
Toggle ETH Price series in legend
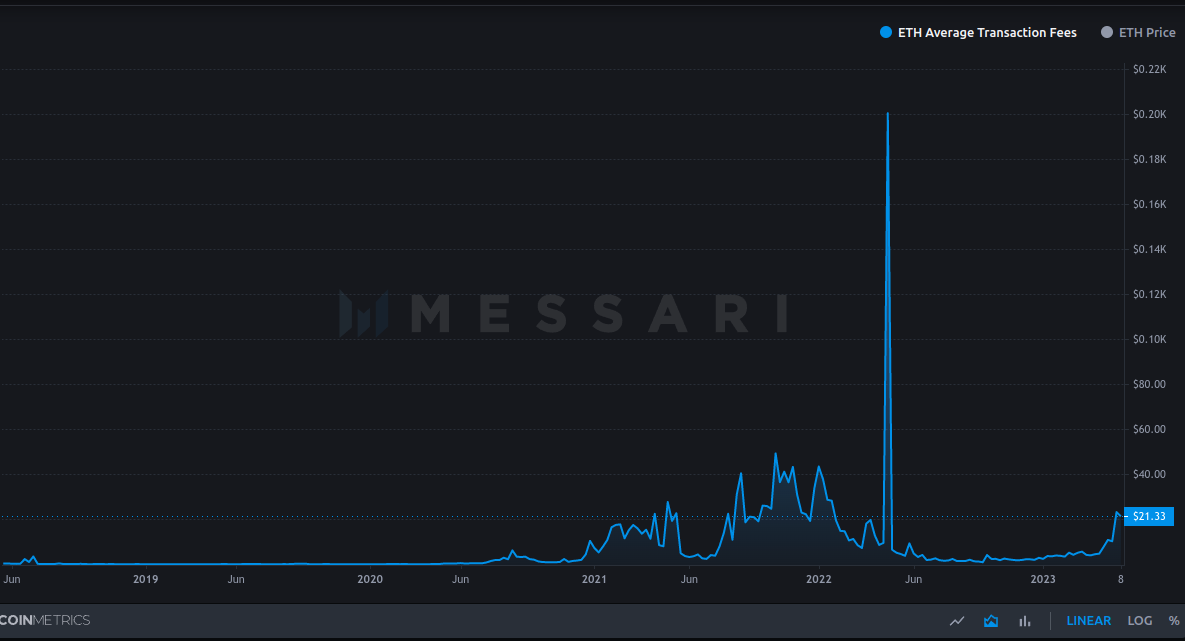[x=1138, y=33]
